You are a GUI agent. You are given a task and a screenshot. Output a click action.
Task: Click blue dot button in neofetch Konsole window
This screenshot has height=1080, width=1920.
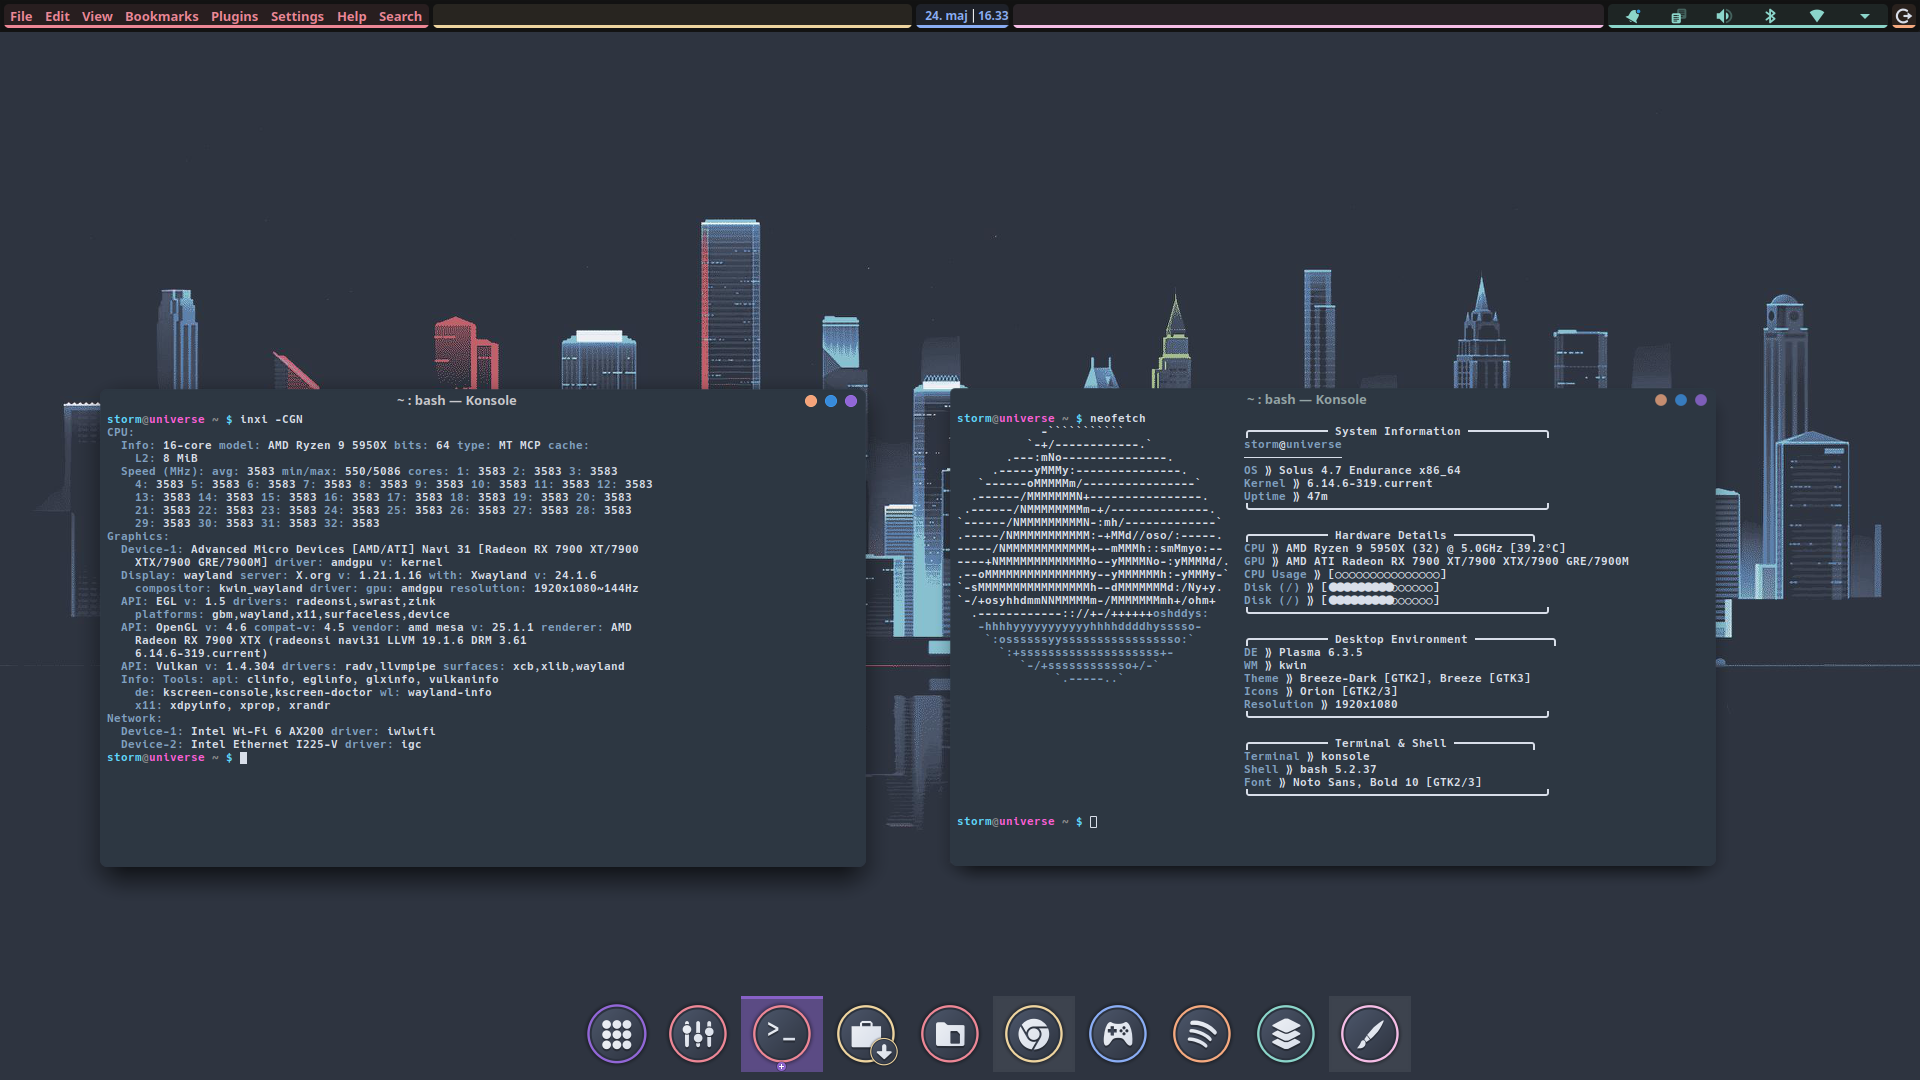(x=1681, y=400)
